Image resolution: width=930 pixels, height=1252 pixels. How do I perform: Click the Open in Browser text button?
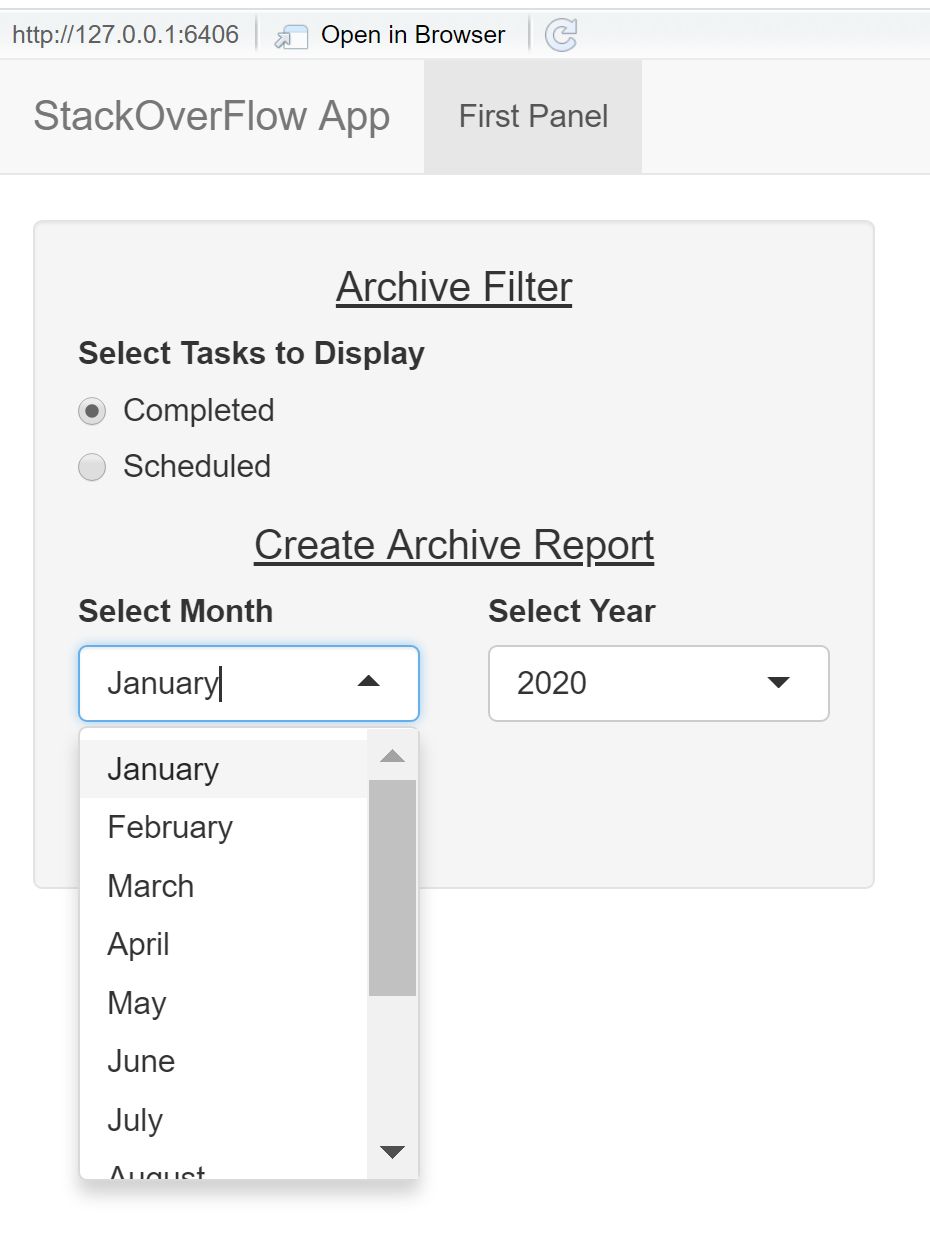coord(413,36)
